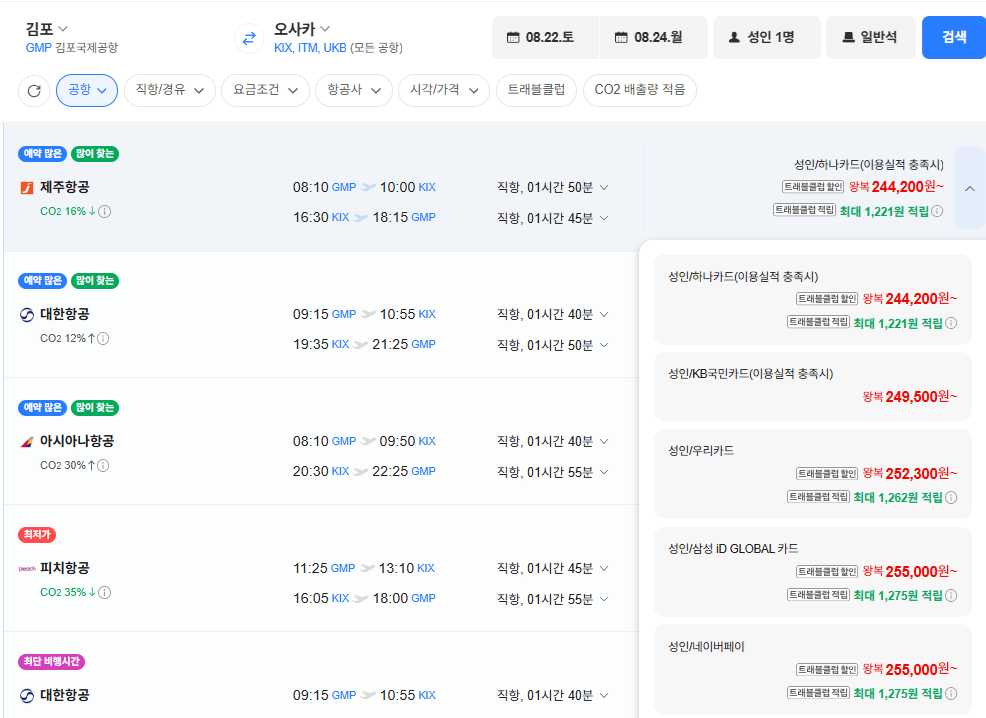Change departure date 08.22.토
The image size is (986, 718).
tap(545, 38)
